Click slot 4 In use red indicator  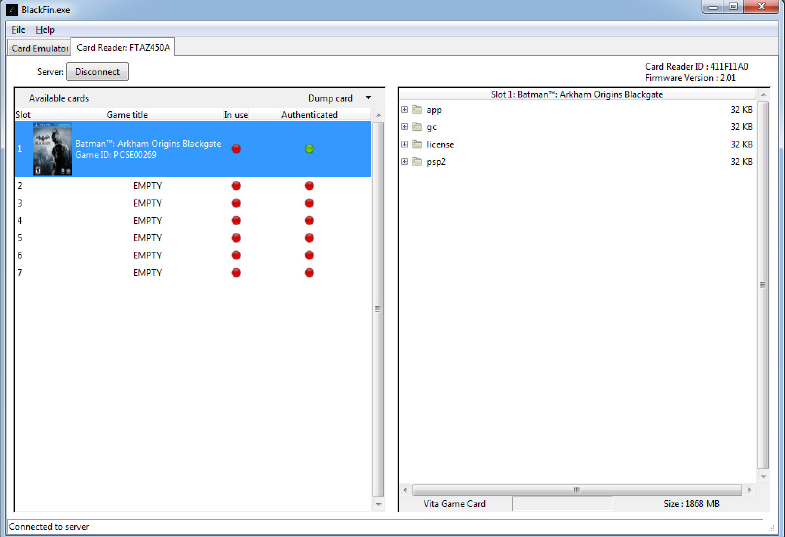(236, 220)
